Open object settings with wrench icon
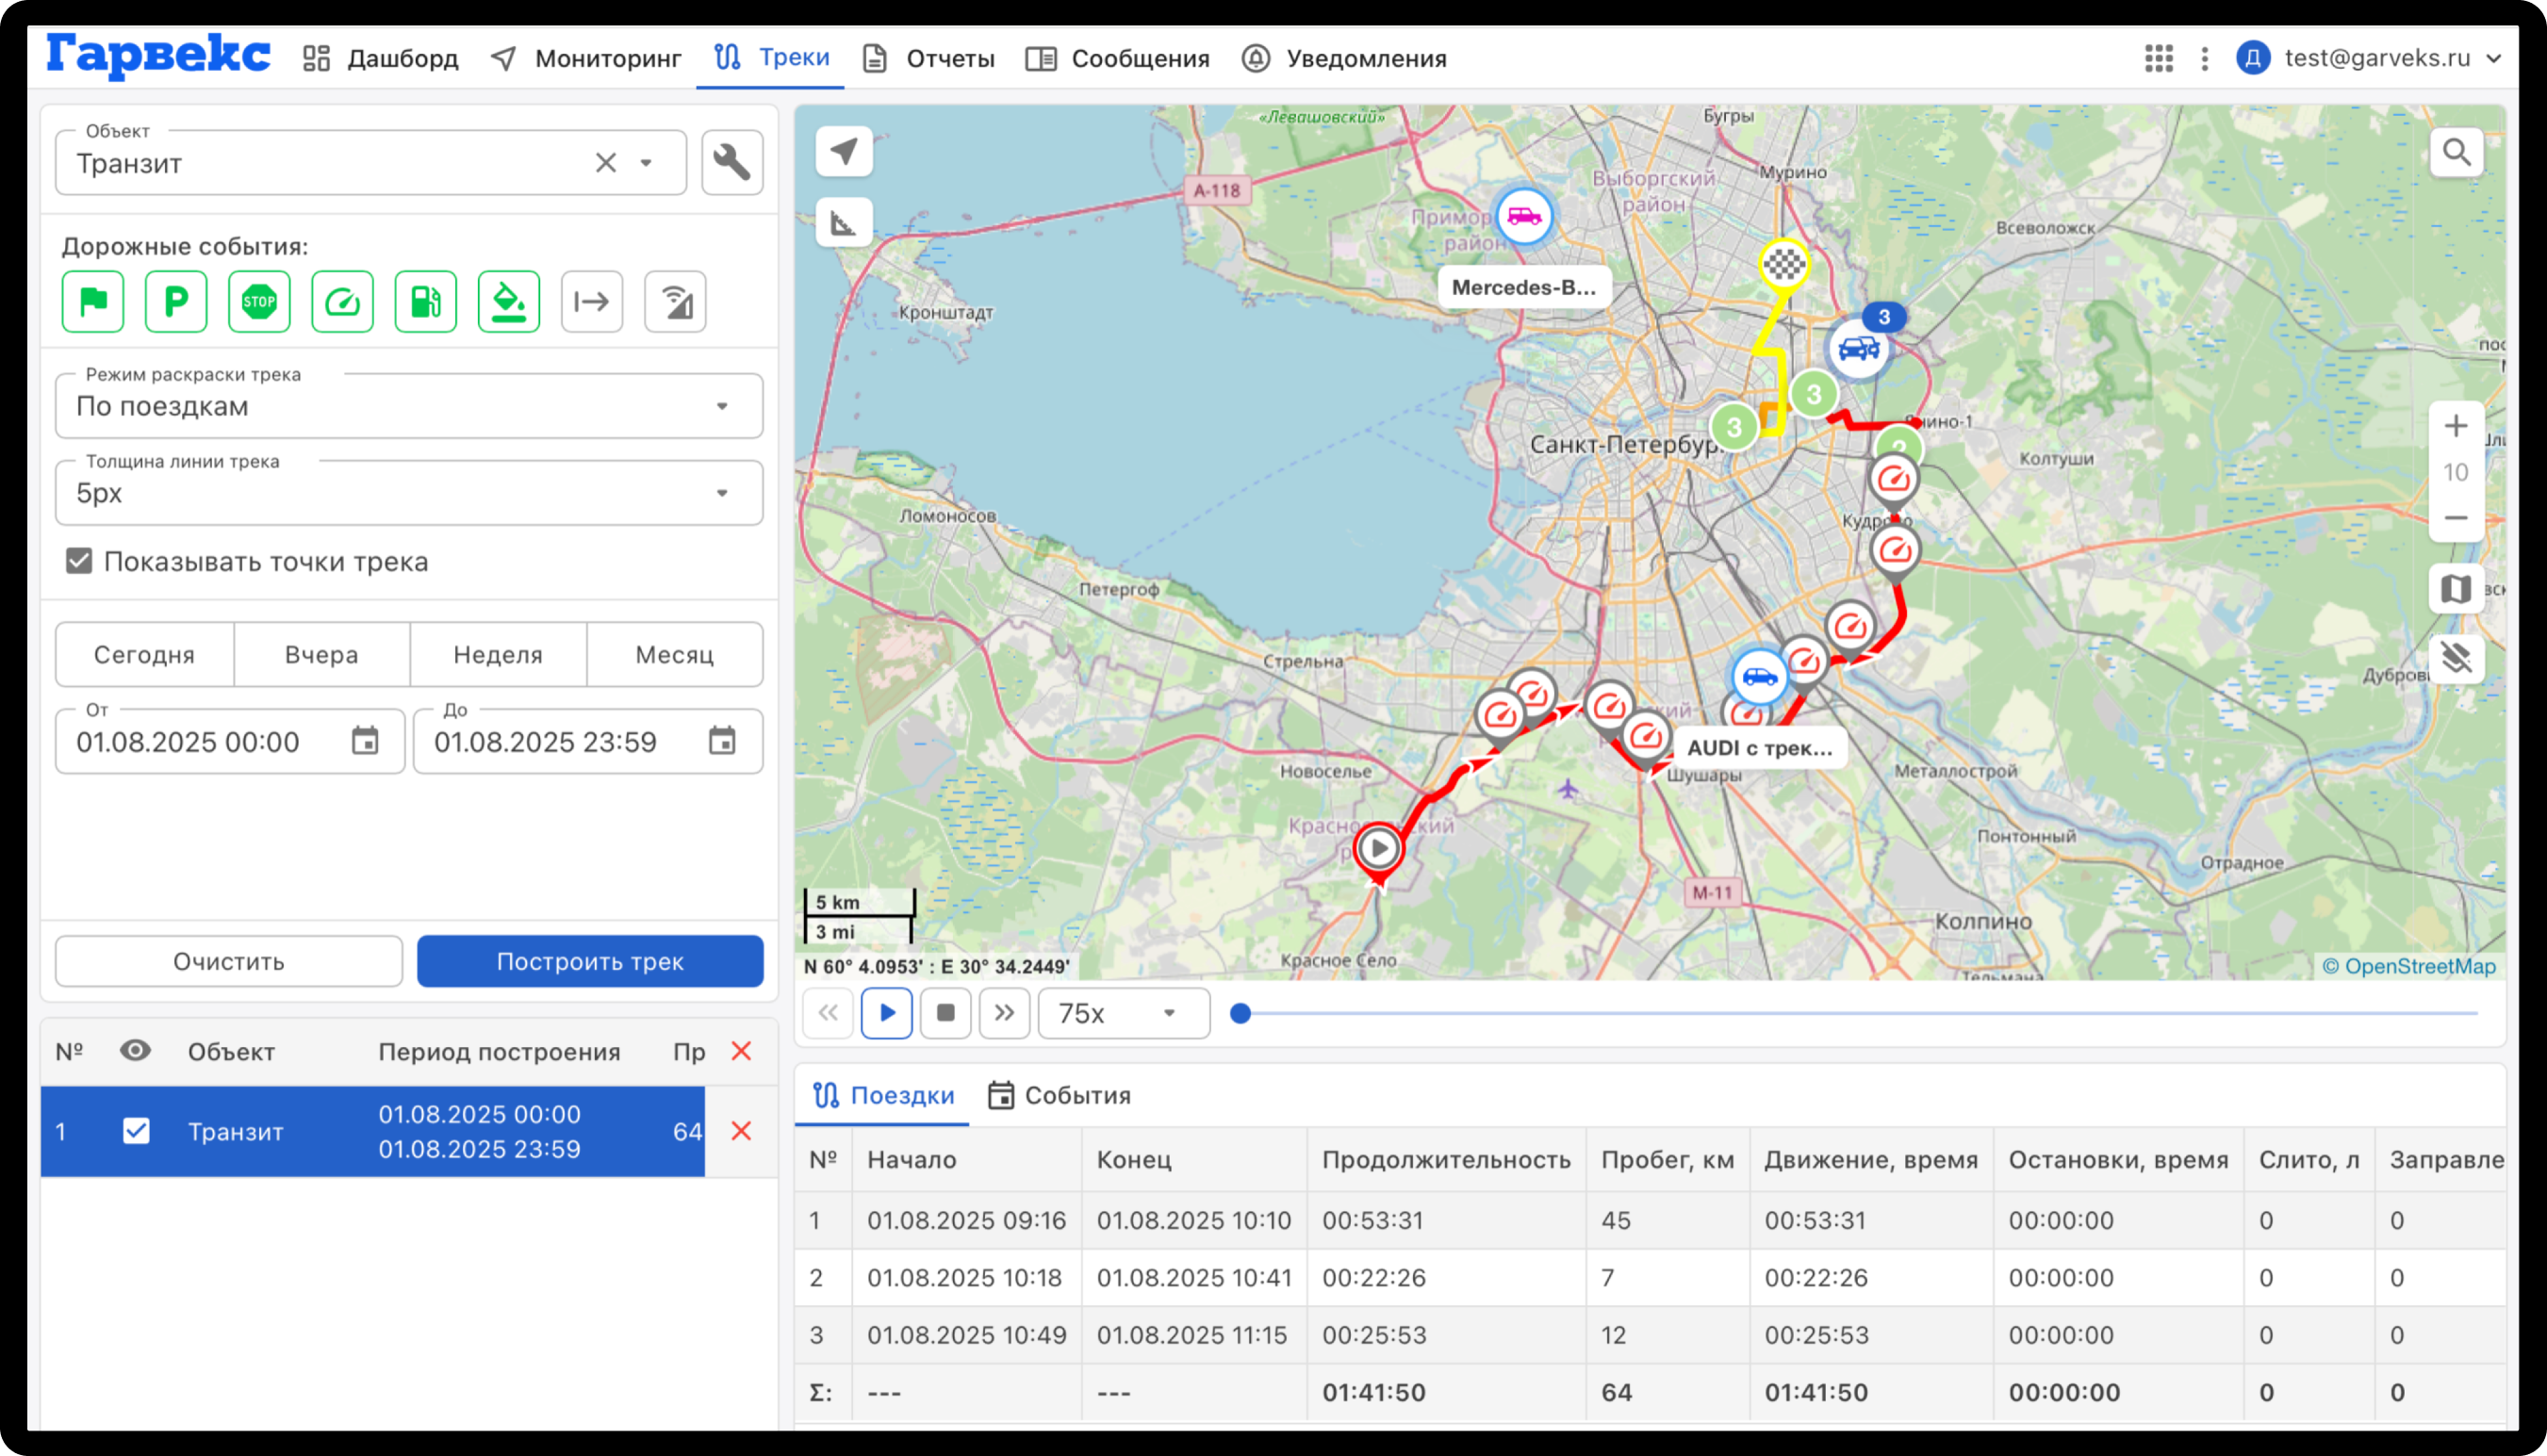 coord(732,162)
